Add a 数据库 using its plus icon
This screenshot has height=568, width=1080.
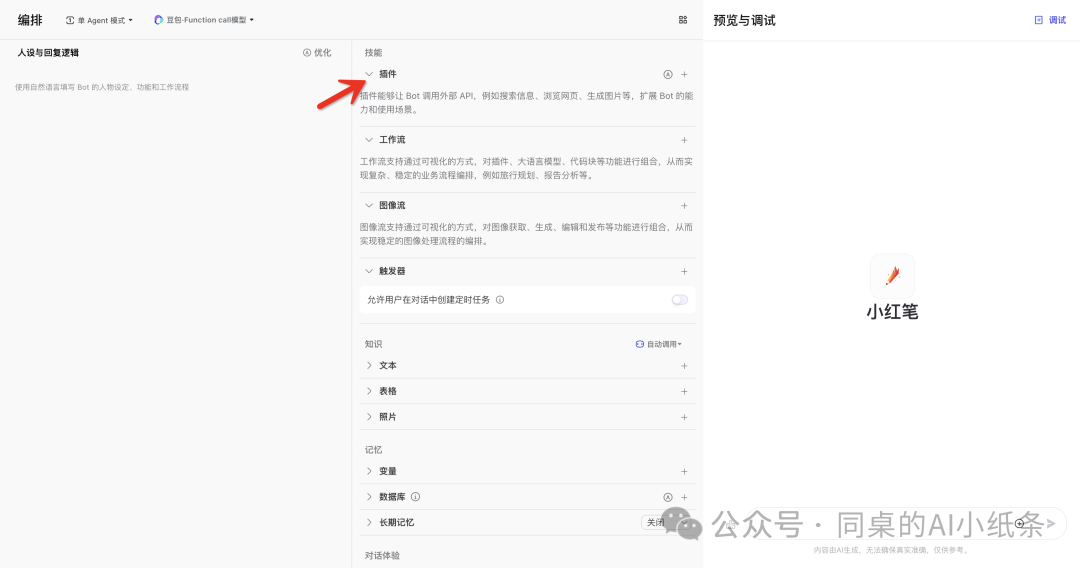coord(684,497)
